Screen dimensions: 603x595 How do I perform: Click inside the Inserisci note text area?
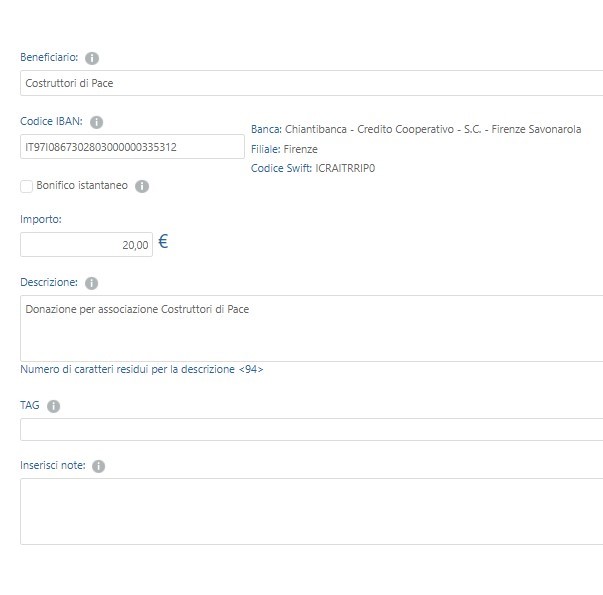pos(311,512)
